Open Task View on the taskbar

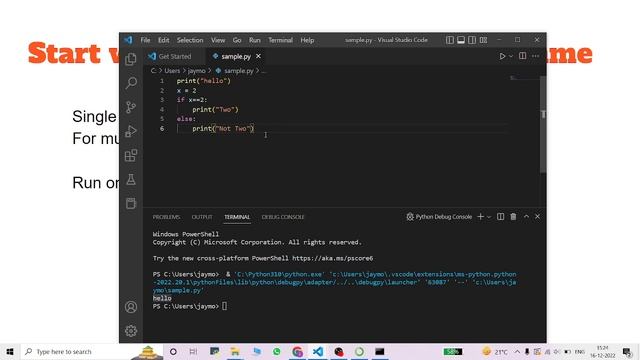point(193,351)
